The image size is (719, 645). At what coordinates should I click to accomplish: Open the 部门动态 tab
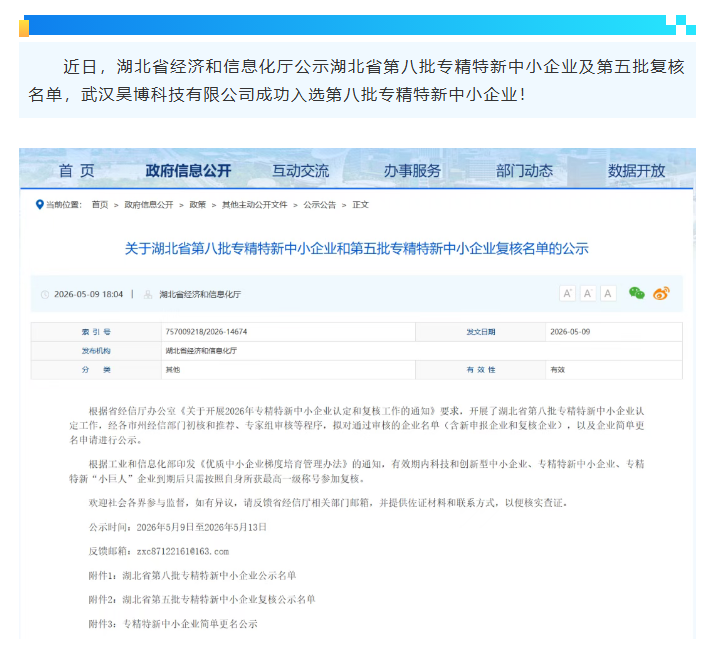(524, 171)
